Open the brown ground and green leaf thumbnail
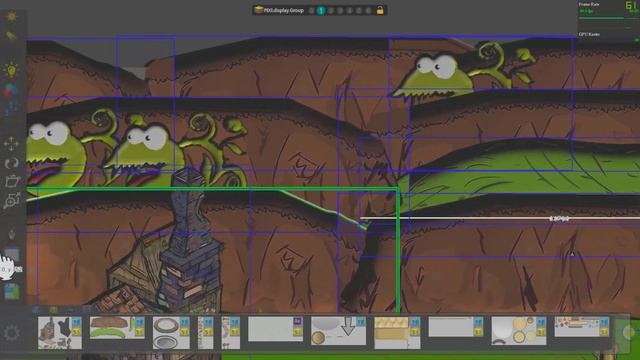The image size is (640, 360). coord(117,327)
